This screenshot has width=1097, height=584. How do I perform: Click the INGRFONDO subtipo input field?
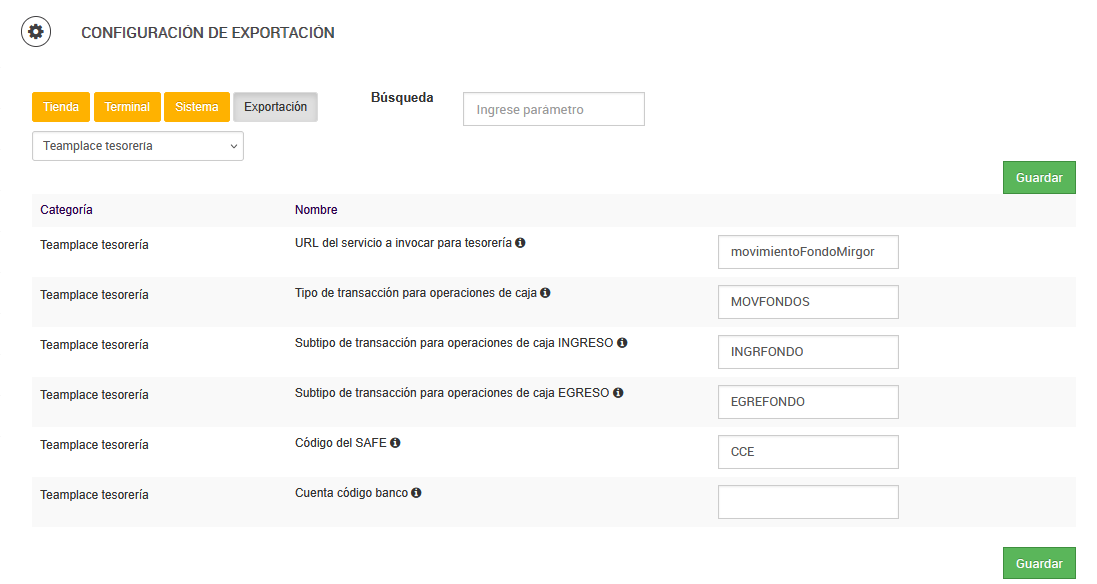[x=808, y=352]
